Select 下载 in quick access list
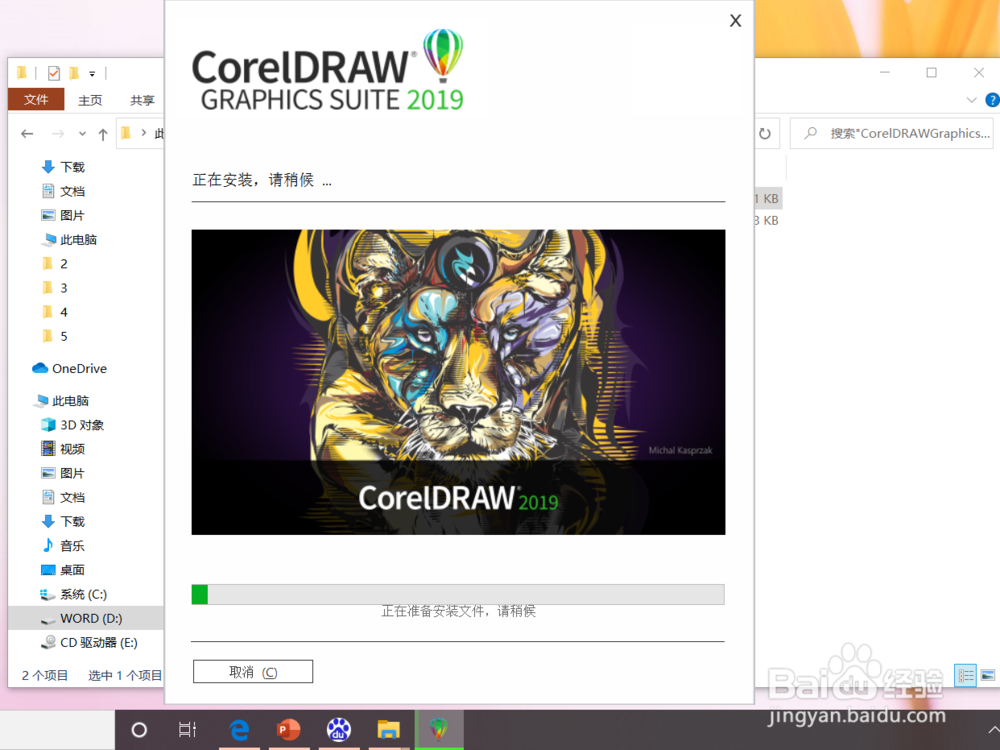 coord(62,167)
